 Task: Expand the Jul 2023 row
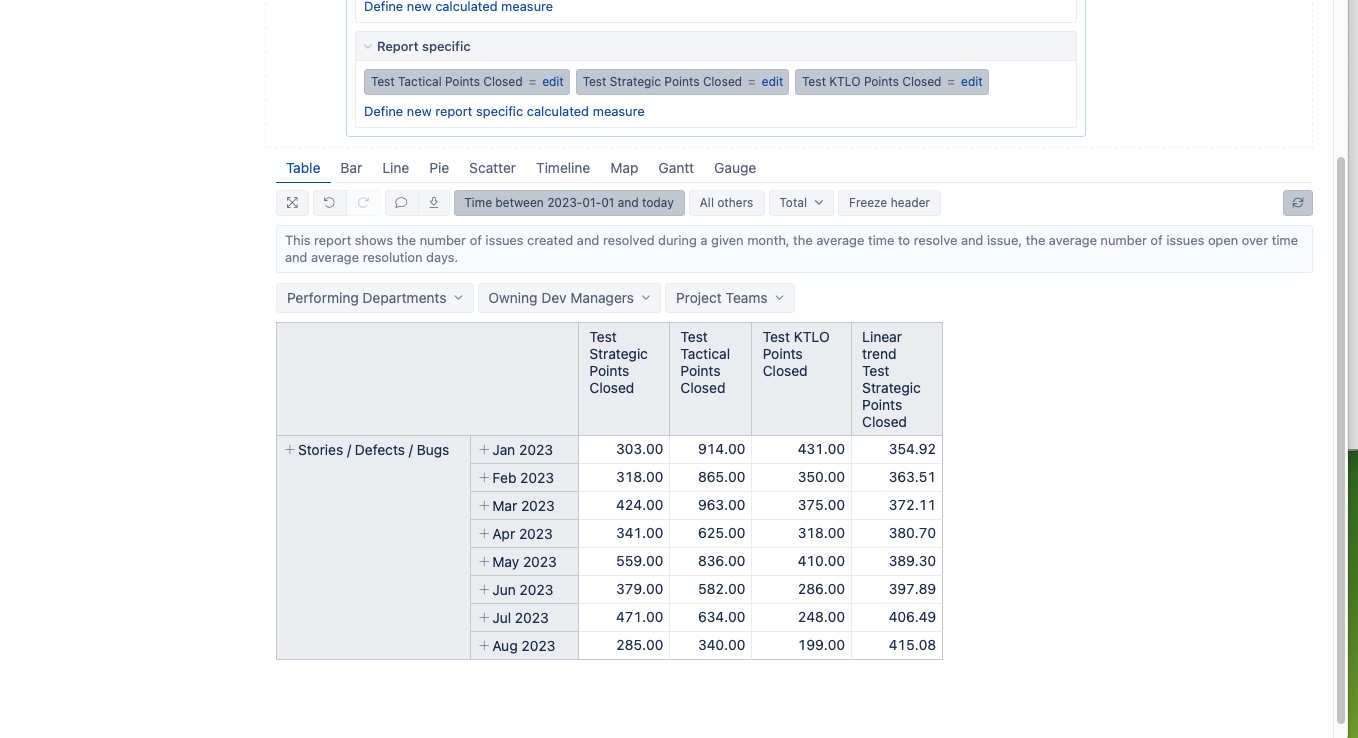pos(484,618)
